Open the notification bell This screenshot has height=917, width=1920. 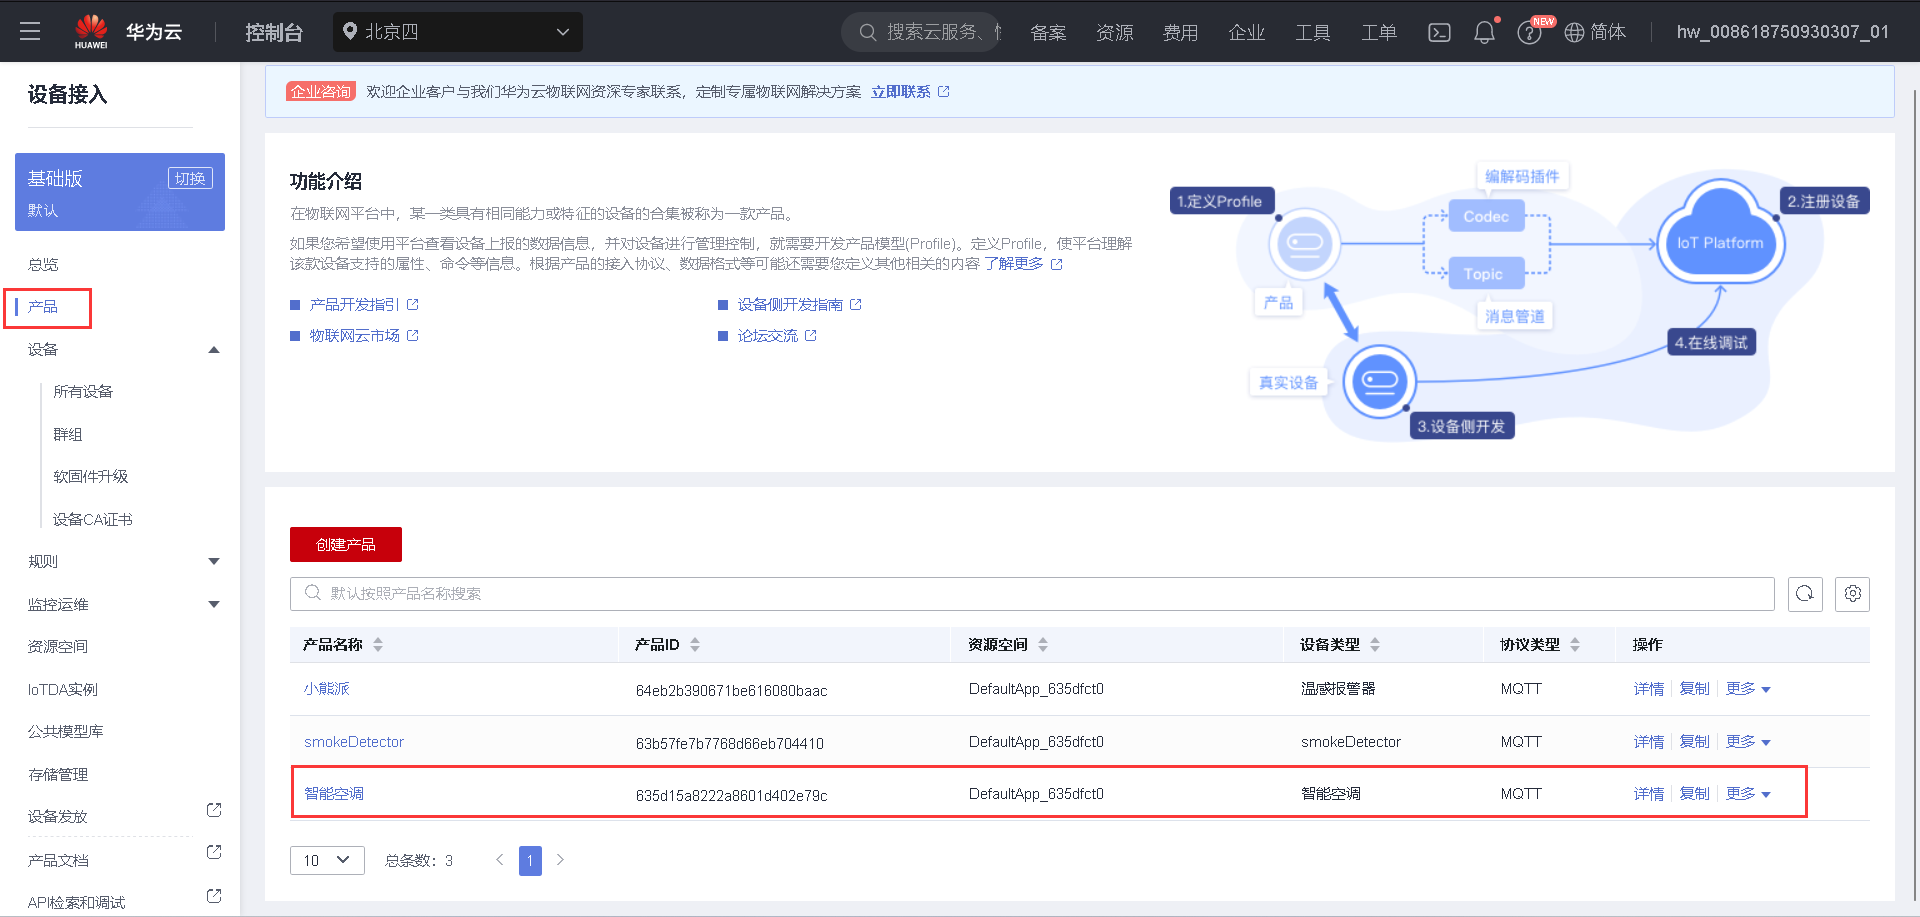coord(1484,32)
